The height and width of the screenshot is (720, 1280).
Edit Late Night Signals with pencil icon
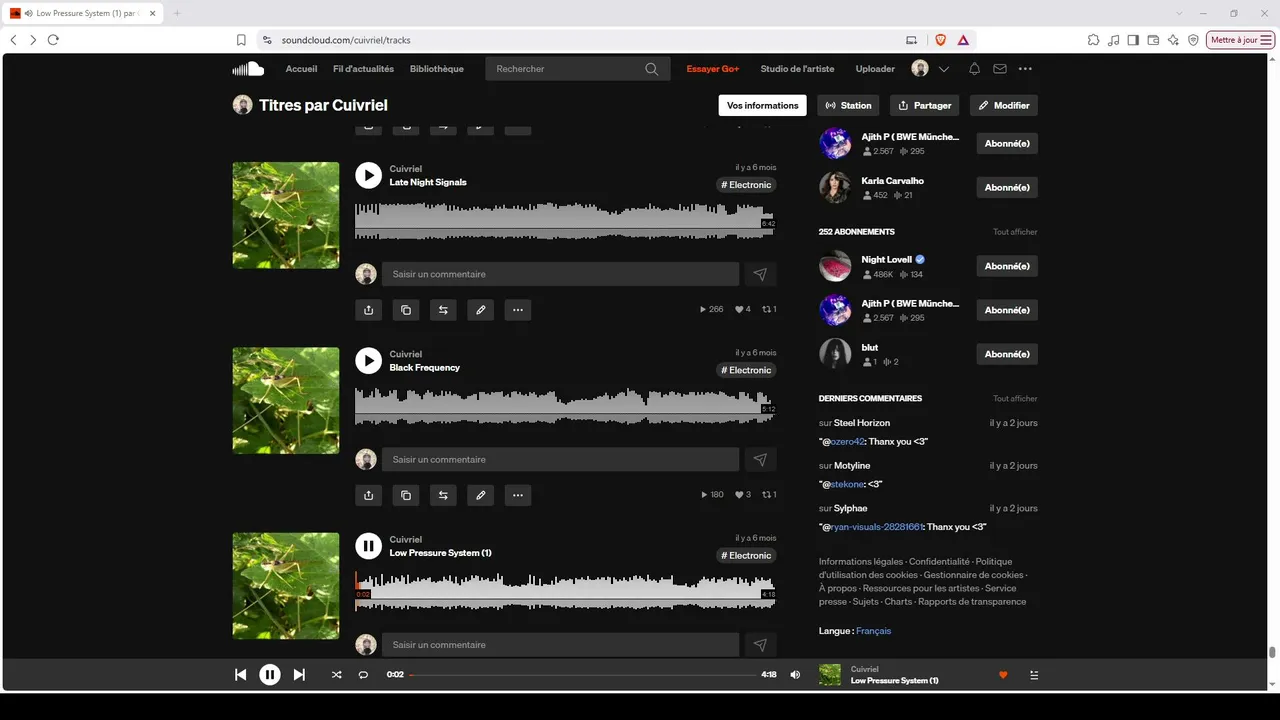481,310
